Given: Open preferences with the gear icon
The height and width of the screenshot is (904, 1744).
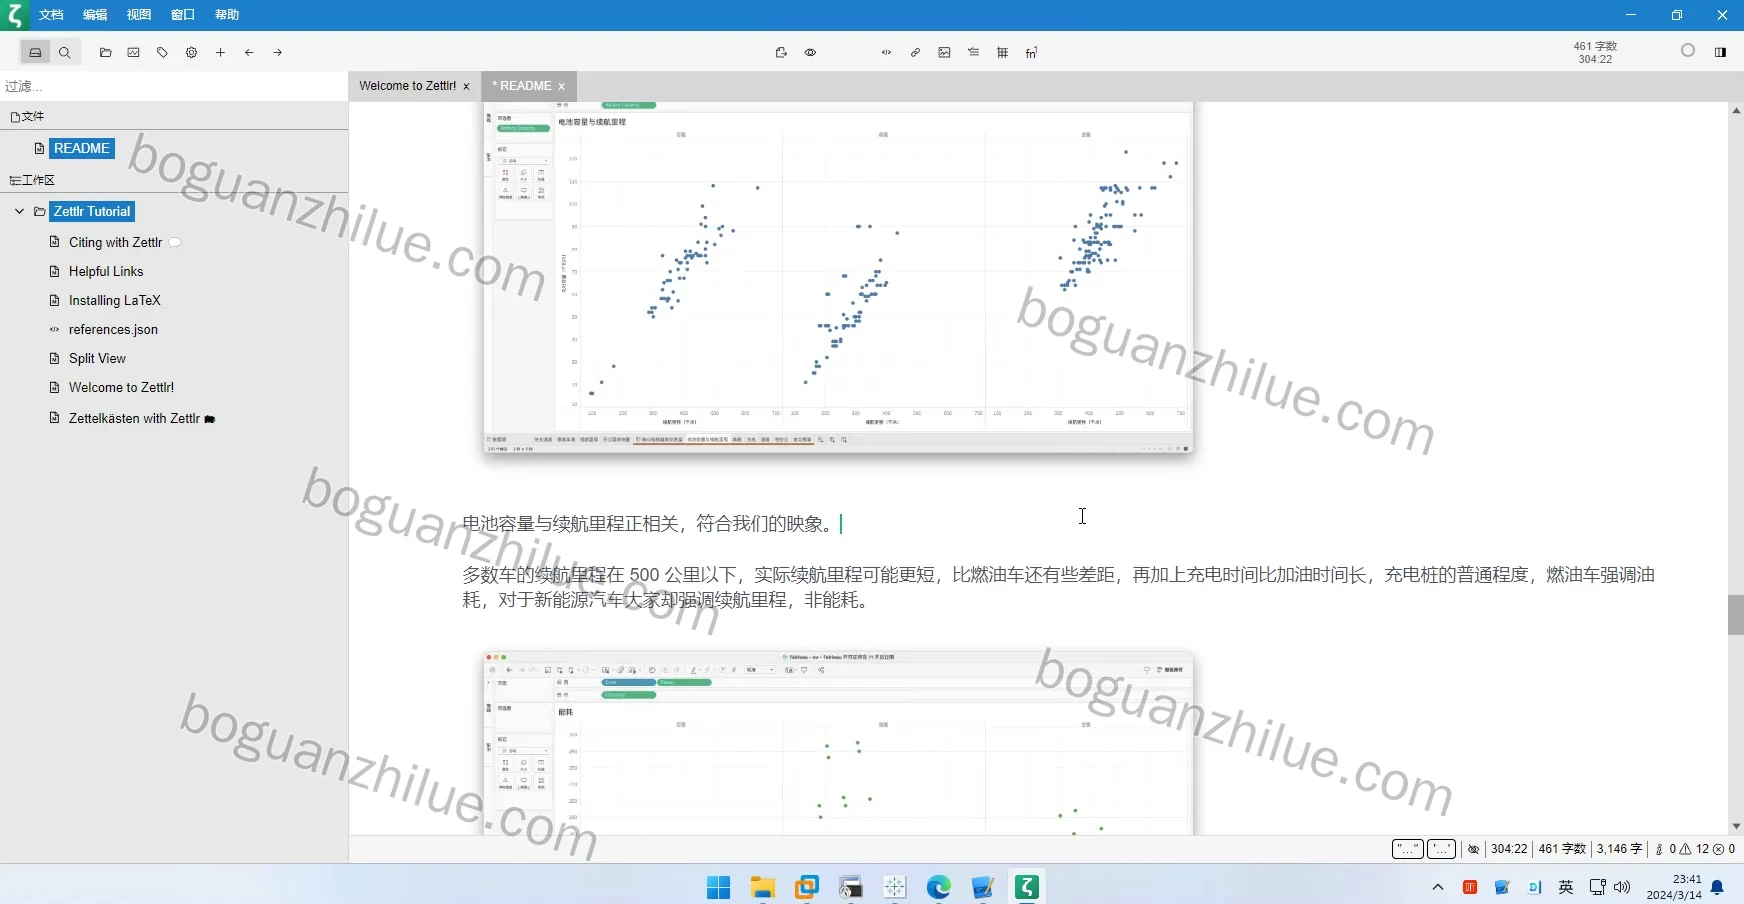Looking at the screenshot, I should point(191,52).
